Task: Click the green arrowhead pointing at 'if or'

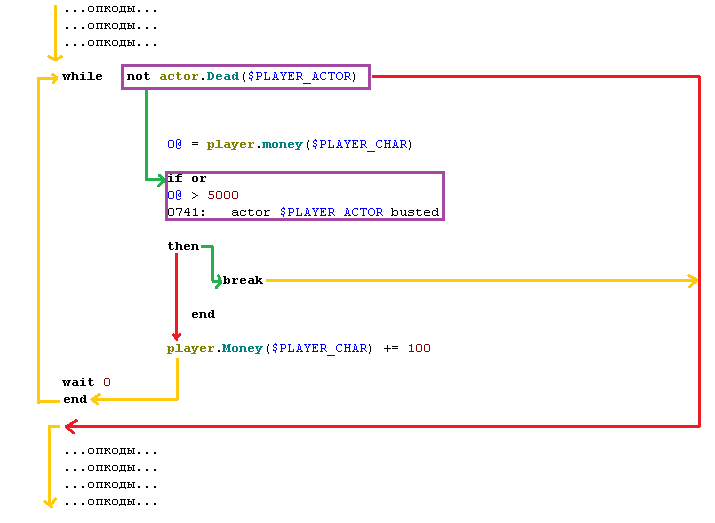Action: pyautogui.click(x=160, y=179)
